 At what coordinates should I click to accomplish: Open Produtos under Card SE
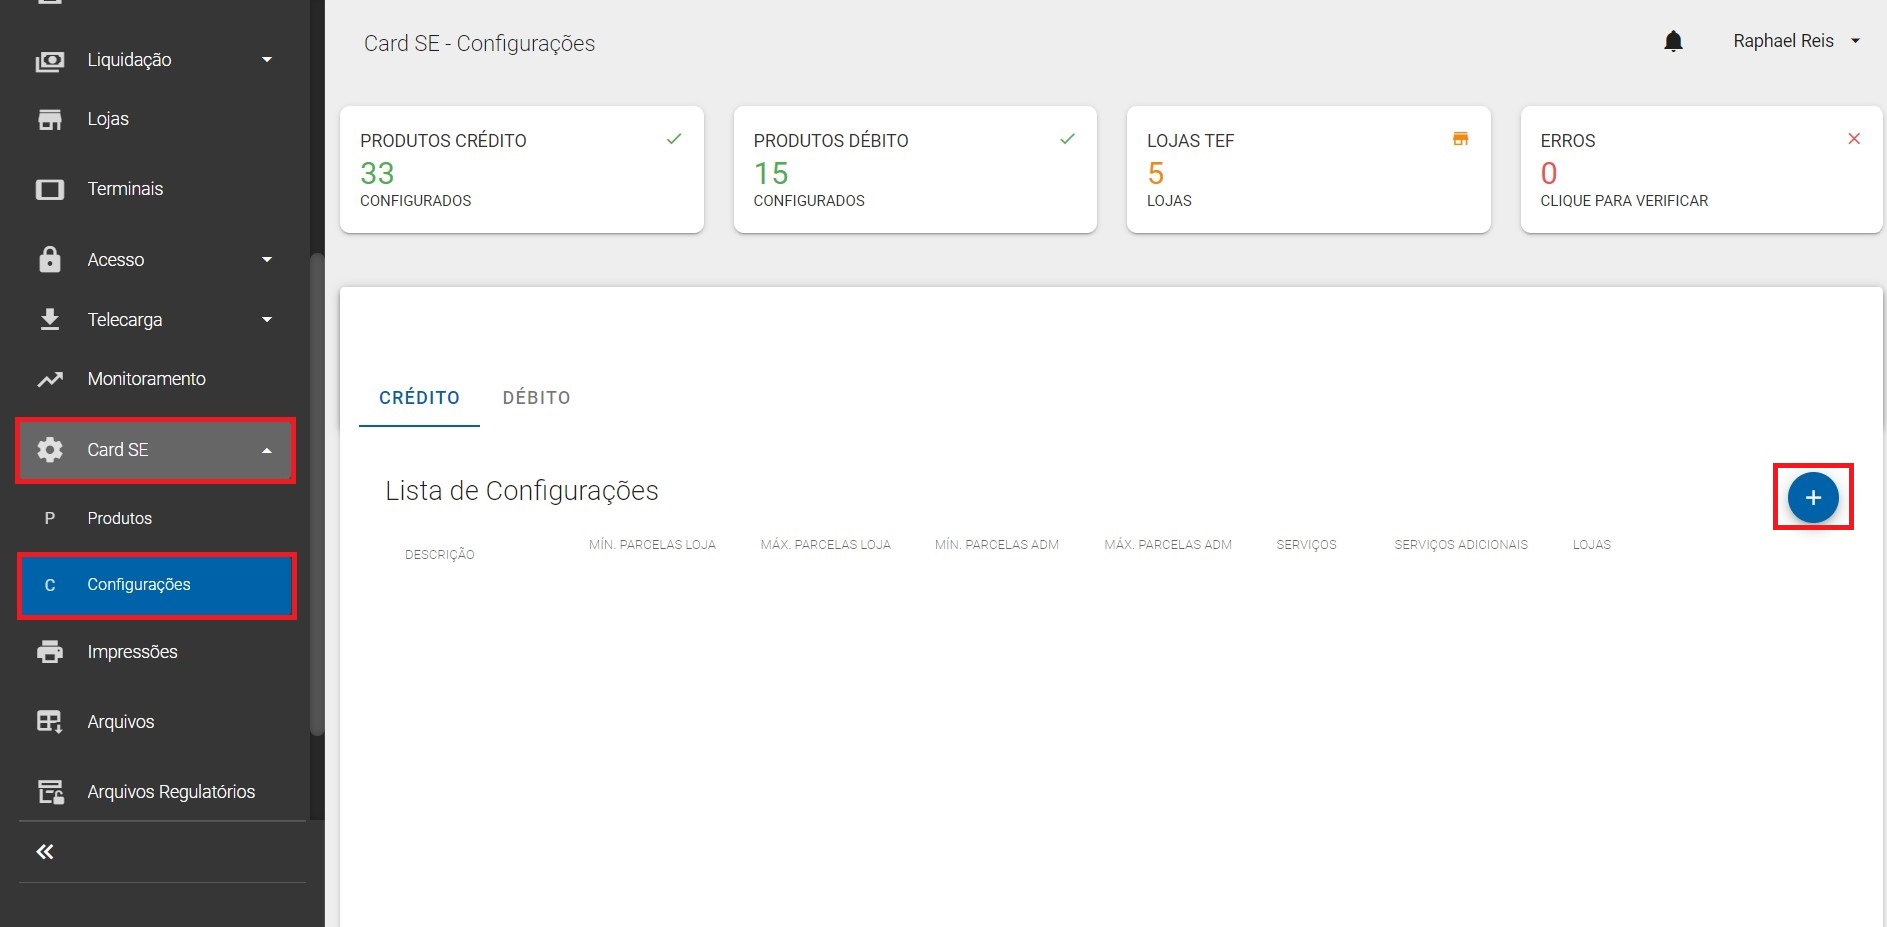click(x=120, y=518)
